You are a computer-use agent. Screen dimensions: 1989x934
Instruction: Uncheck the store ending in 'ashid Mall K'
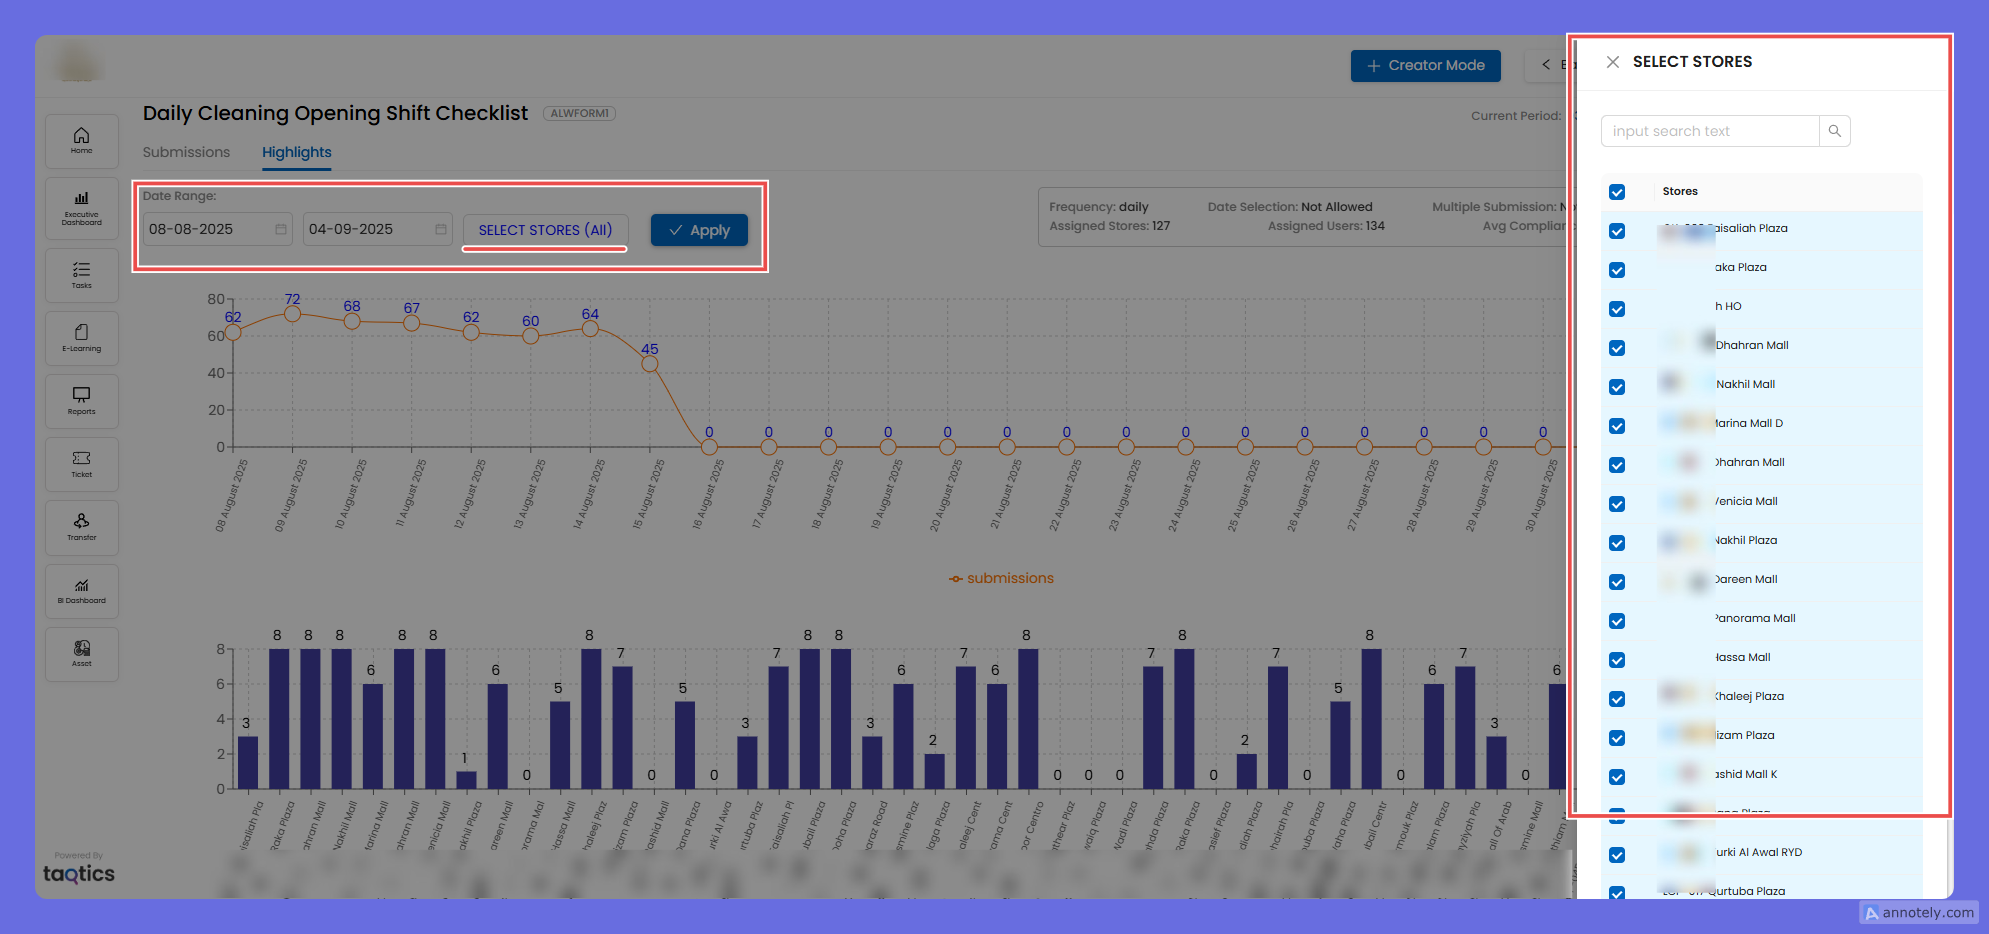(1617, 777)
